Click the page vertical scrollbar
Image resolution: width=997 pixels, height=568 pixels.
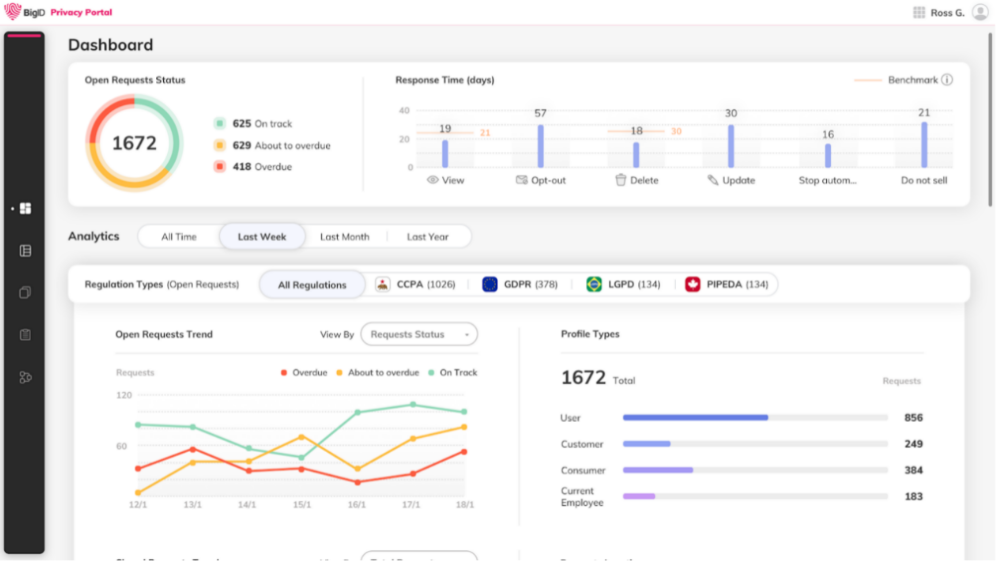pyautogui.click(x=990, y=120)
